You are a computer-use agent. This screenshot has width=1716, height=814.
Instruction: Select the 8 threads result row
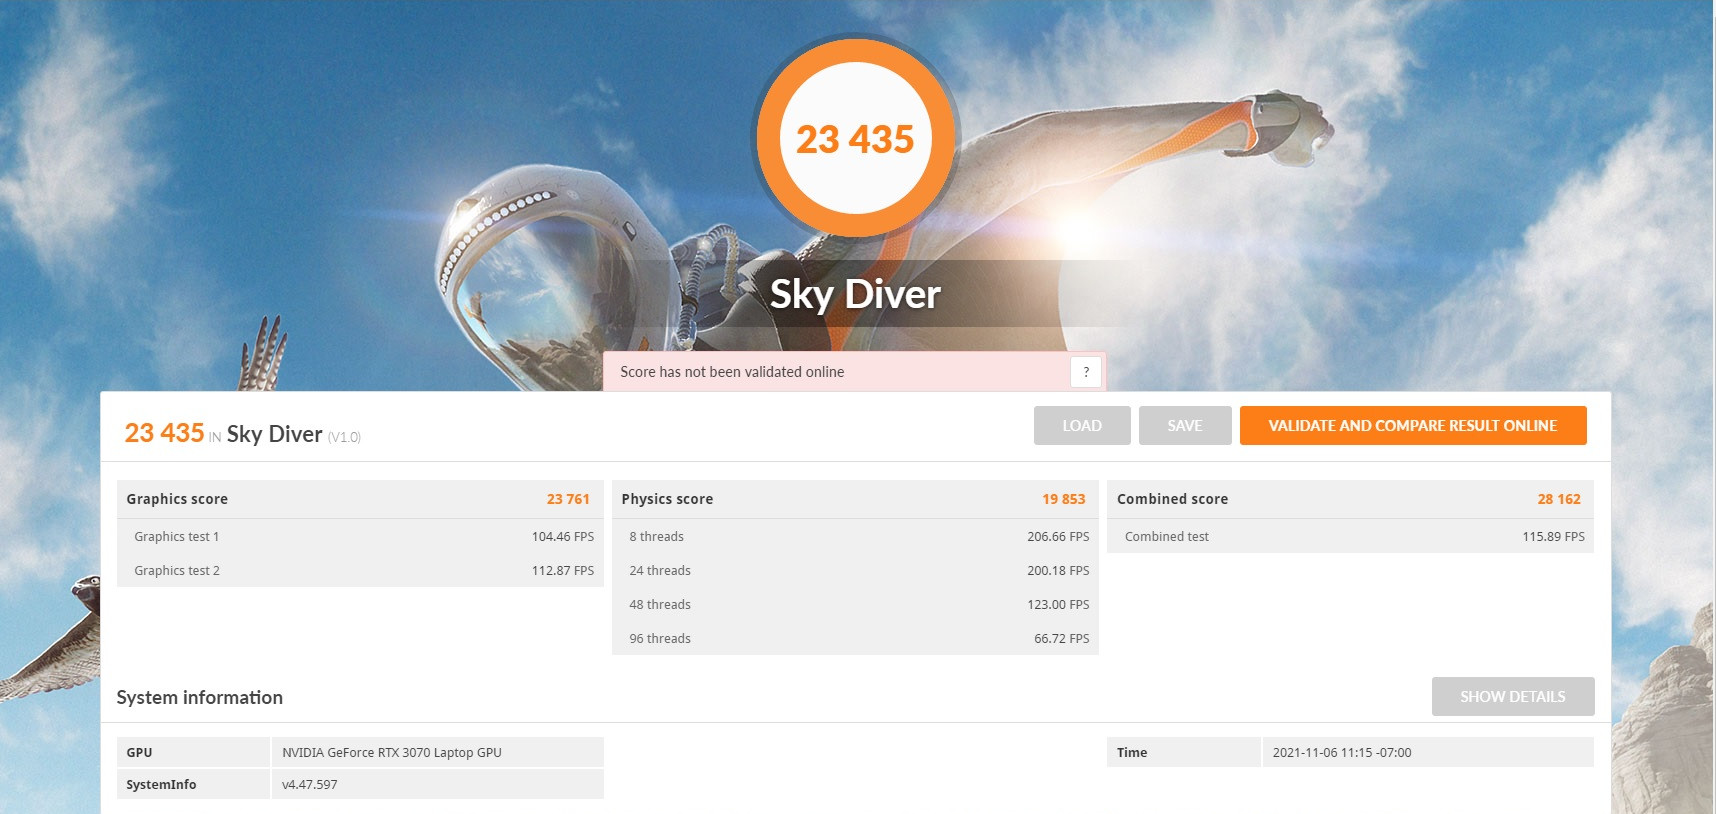pyautogui.click(x=854, y=537)
